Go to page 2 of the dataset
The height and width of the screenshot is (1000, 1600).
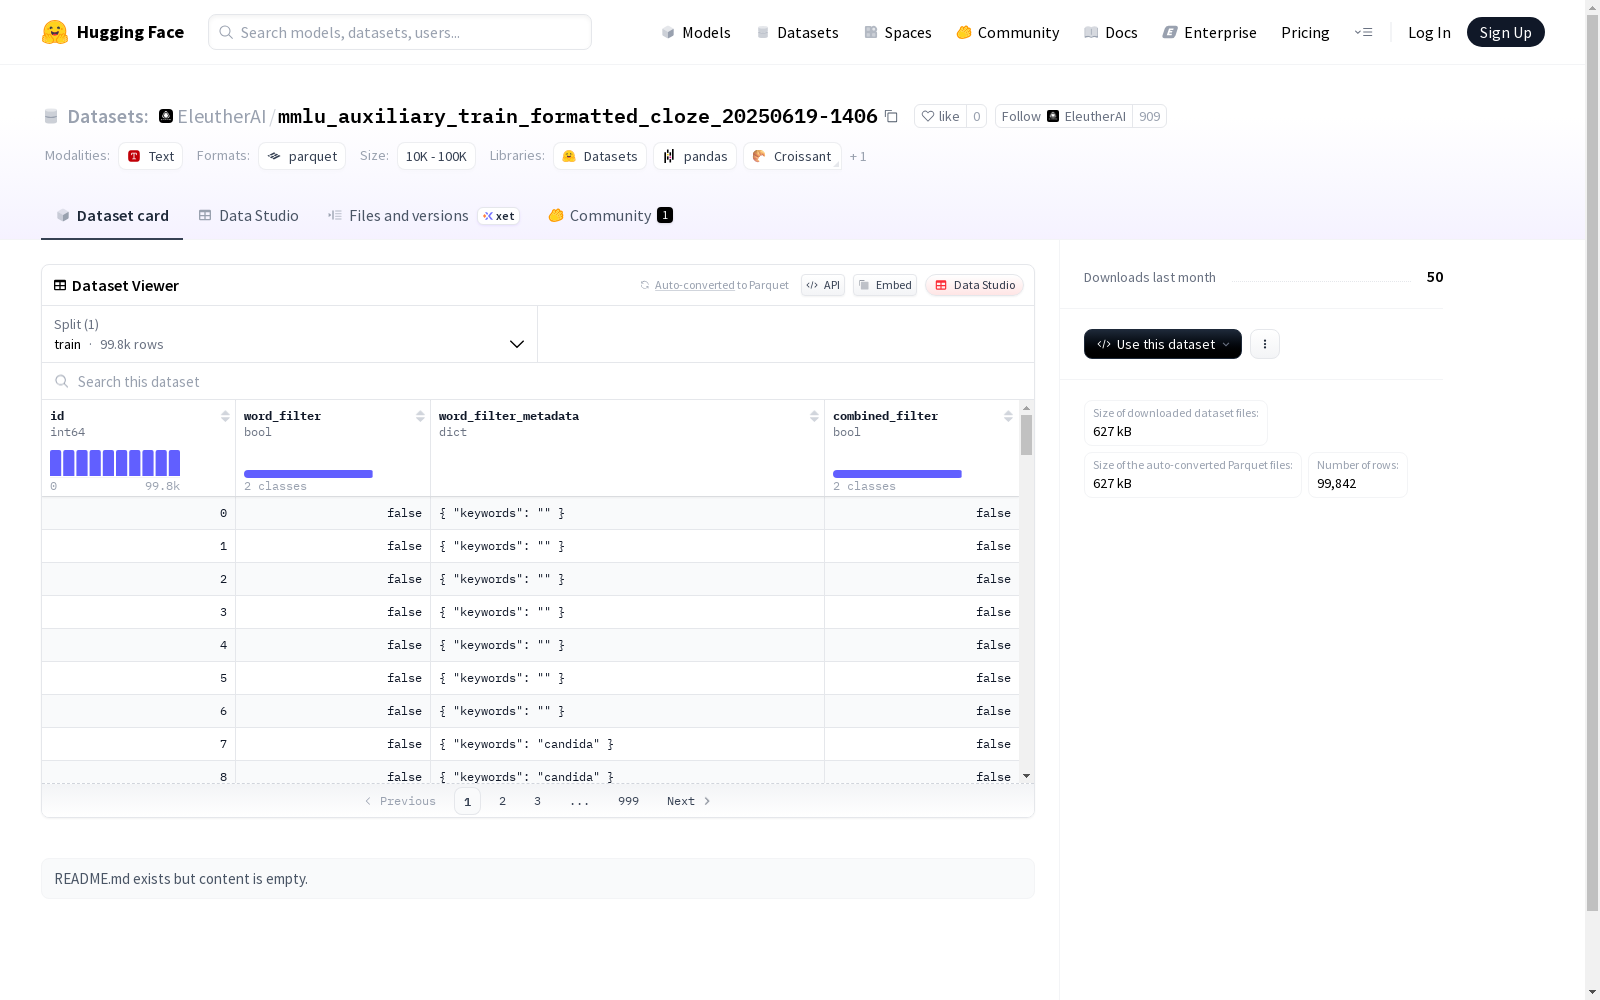click(x=502, y=801)
